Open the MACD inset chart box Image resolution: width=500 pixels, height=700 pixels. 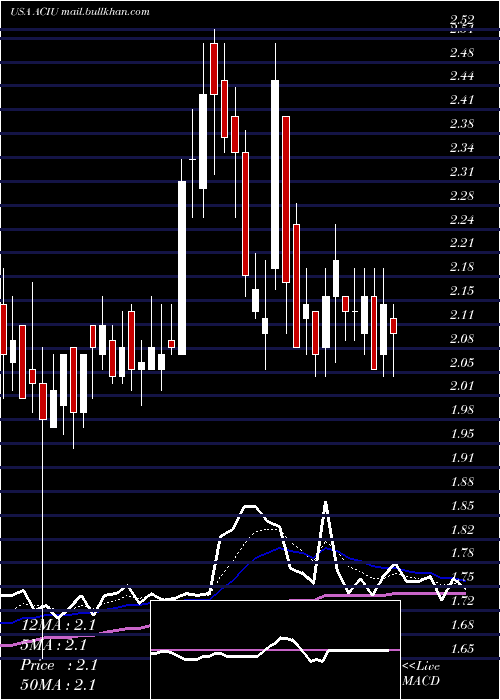(275, 650)
